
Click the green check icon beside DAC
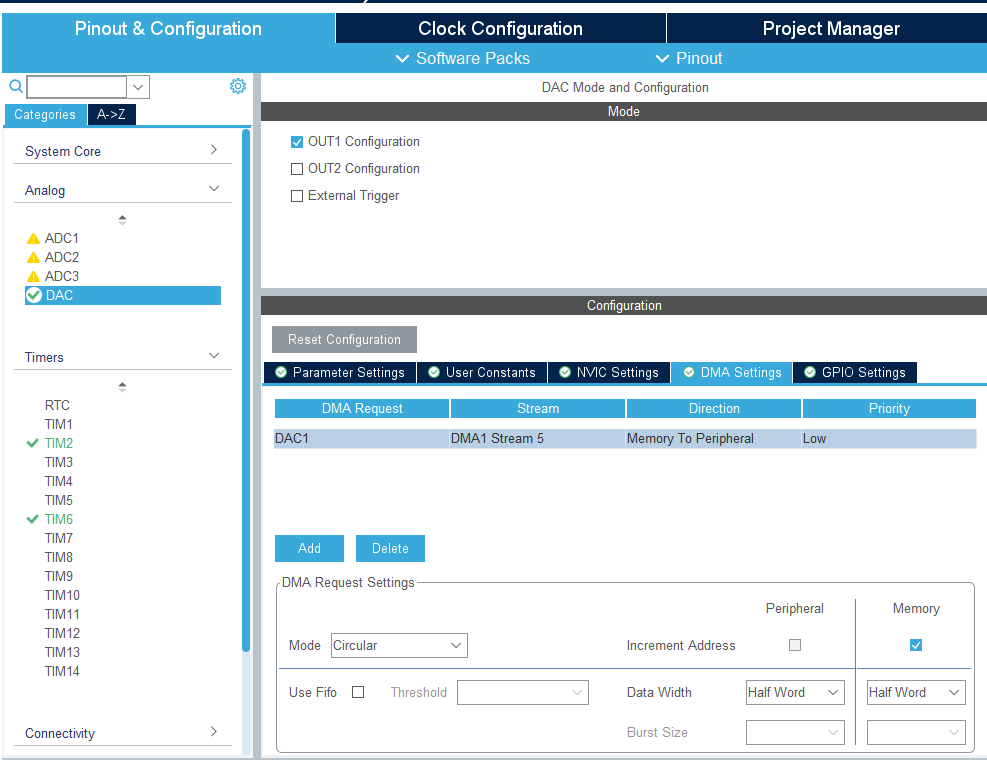[x=34, y=295]
